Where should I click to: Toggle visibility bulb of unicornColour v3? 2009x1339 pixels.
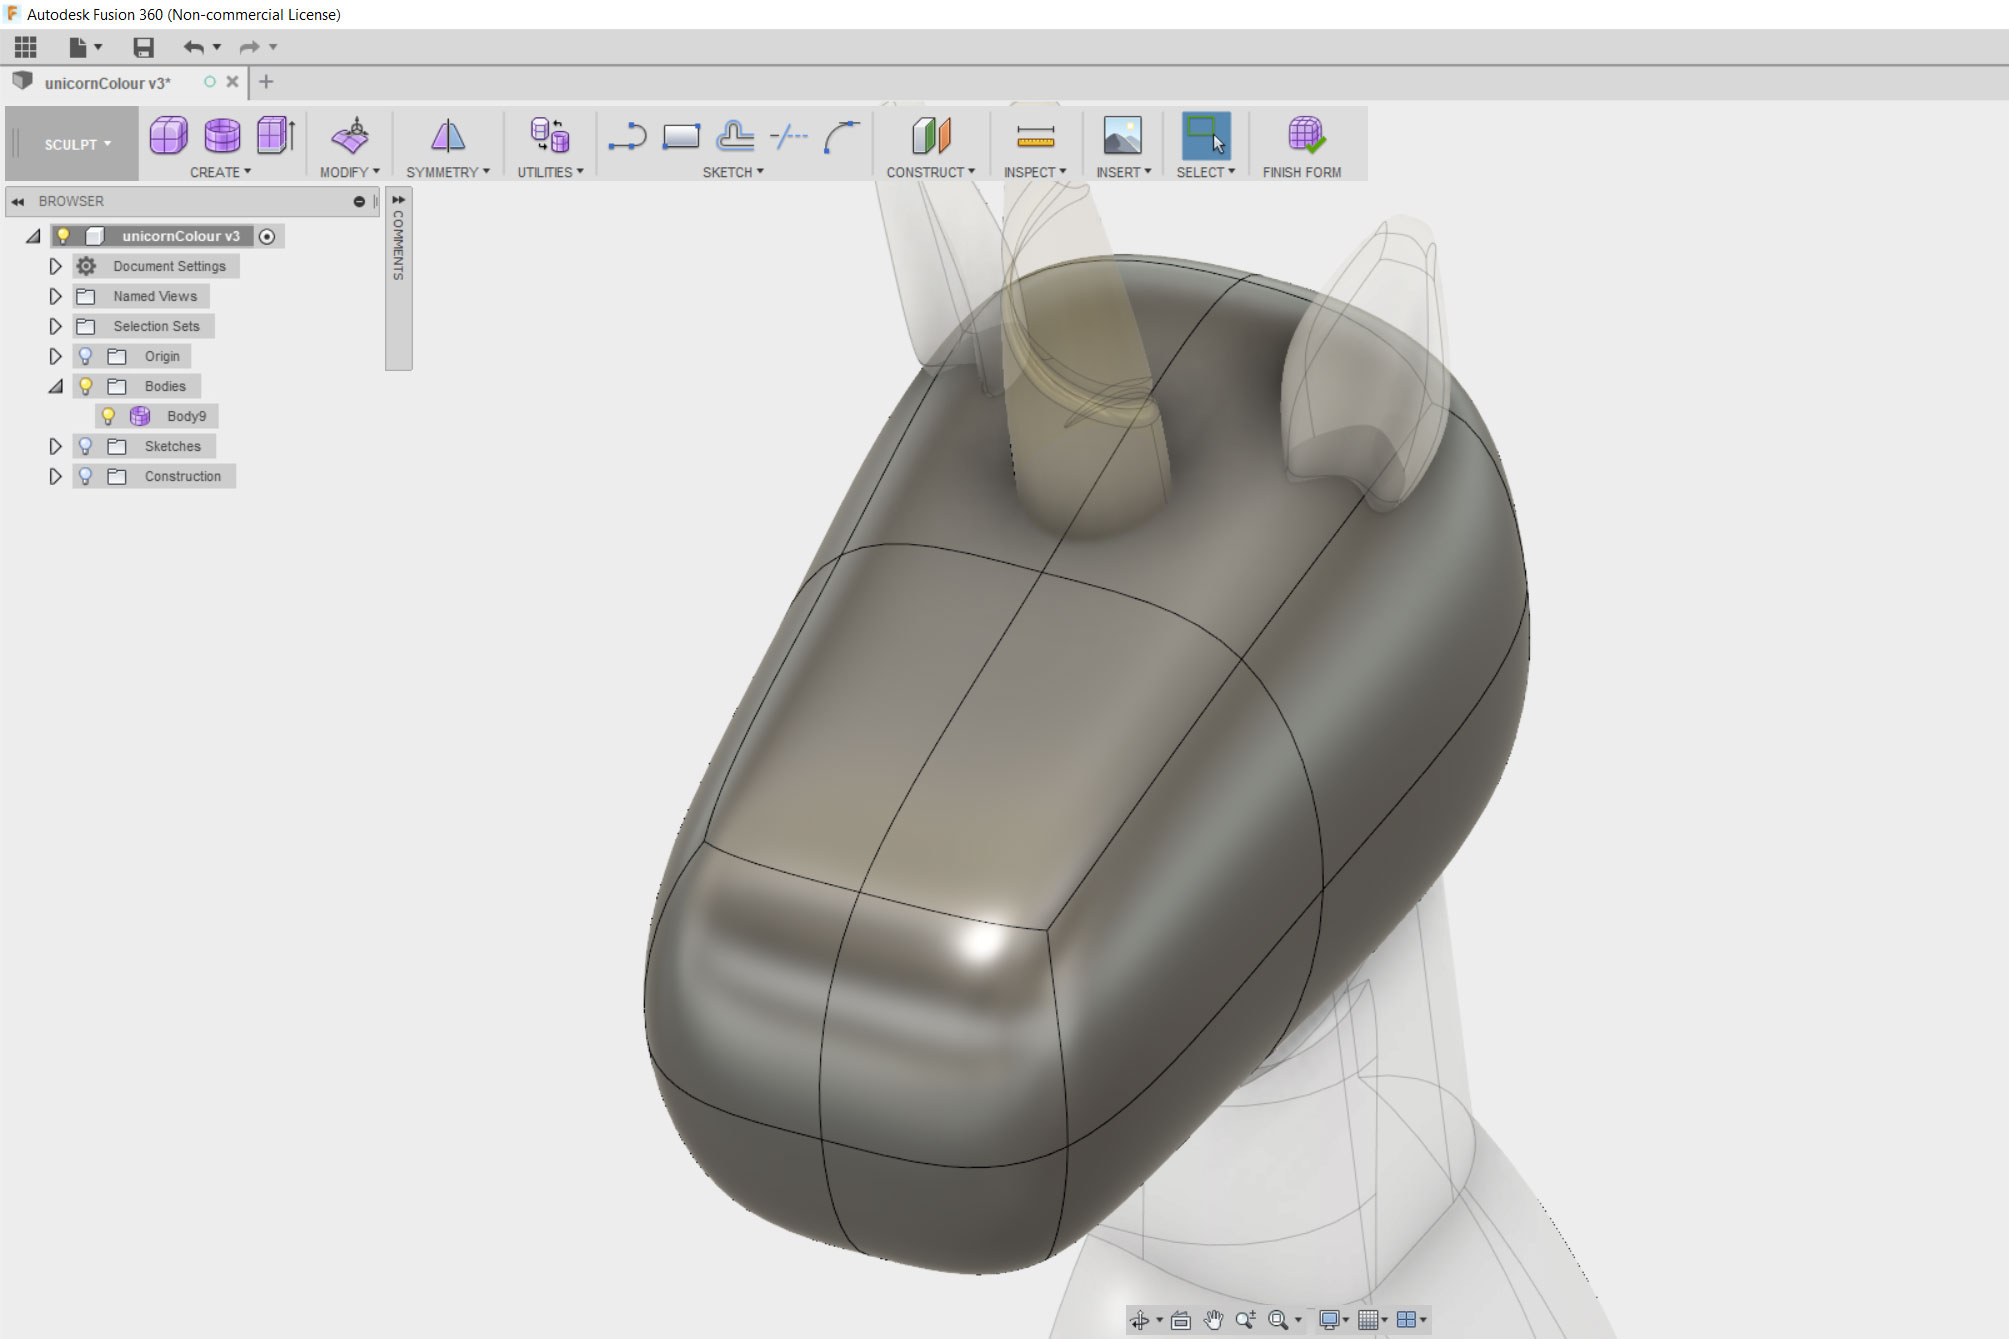[63, 236]
